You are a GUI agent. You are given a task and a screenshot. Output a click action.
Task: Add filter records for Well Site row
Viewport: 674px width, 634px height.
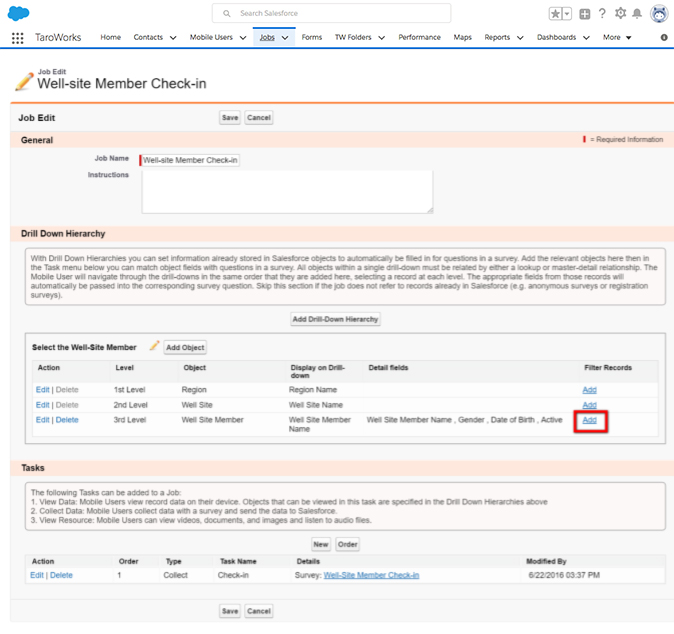pos(589,405)
